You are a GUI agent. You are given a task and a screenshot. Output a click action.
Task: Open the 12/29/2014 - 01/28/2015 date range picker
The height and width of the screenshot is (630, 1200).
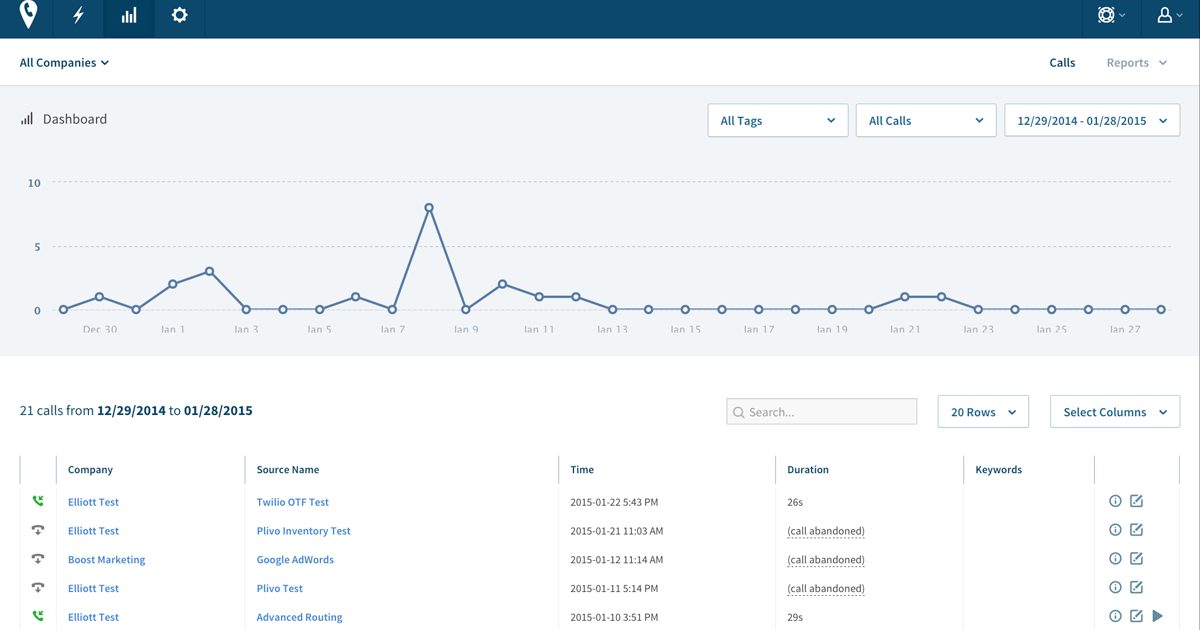pyautogui.click(x=1092, y=120)
